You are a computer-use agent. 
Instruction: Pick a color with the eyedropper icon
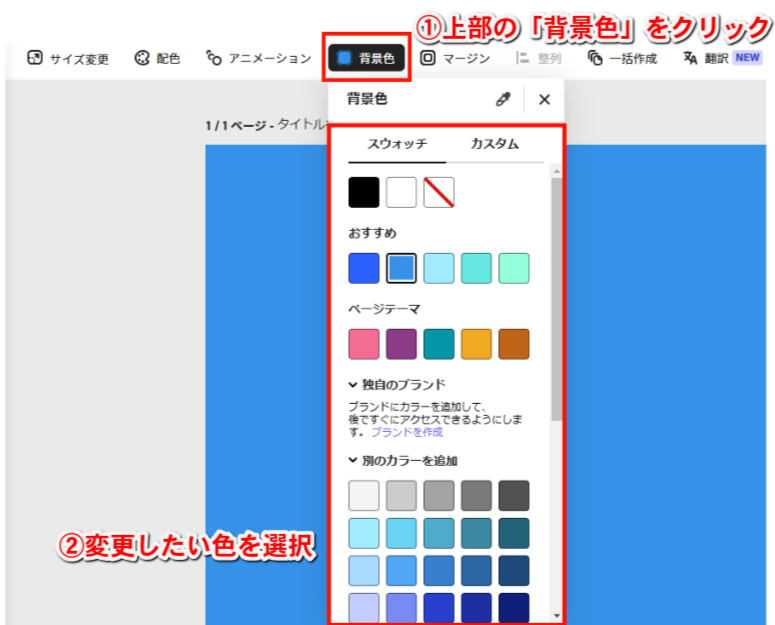point(503,99)
